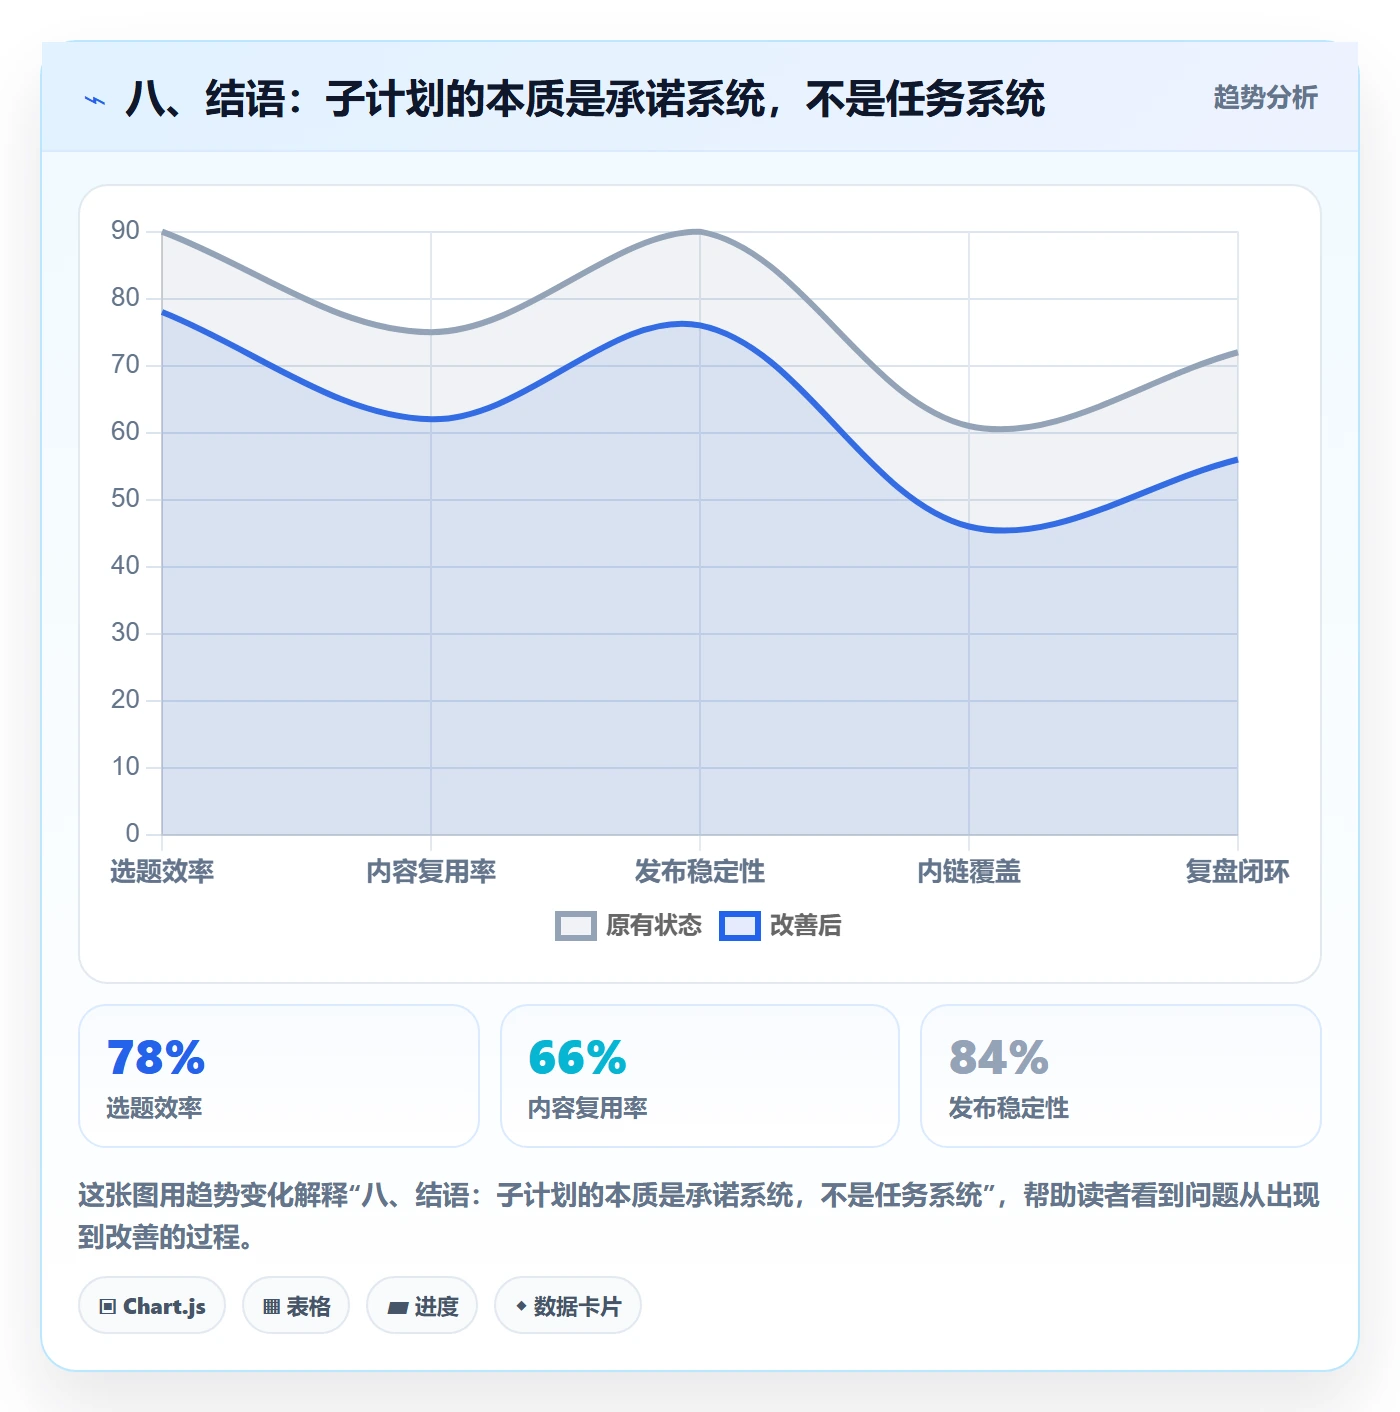
Task: Open the 78% 选题效率 stat card
Action: point(279,1076)
